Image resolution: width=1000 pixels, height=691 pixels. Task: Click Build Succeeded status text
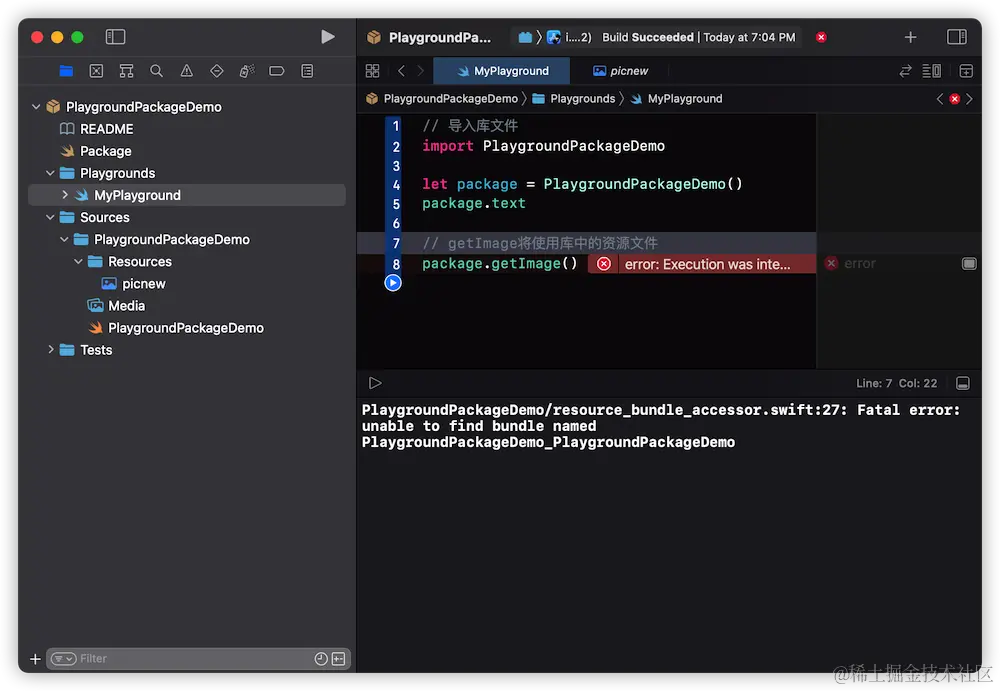[x=647, y=37]
